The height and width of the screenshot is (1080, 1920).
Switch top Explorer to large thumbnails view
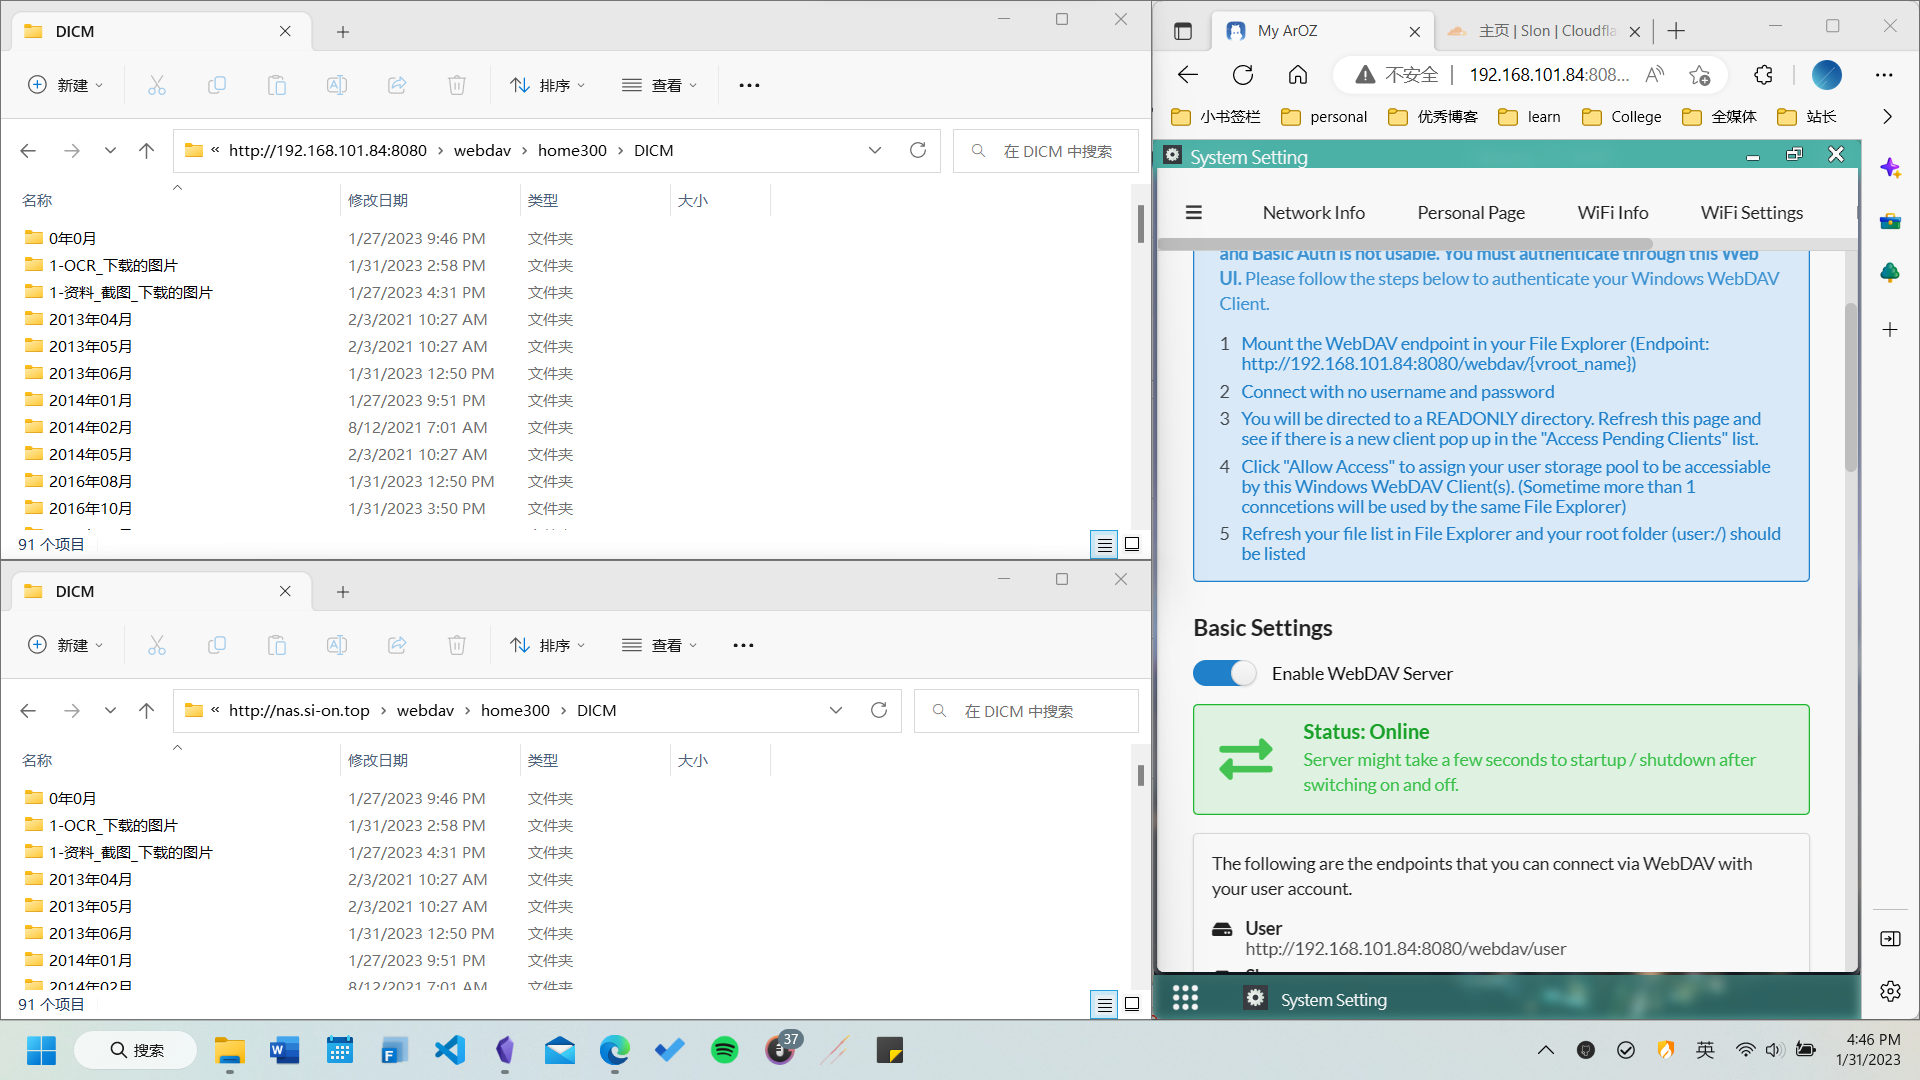(x=1132, y=544)
